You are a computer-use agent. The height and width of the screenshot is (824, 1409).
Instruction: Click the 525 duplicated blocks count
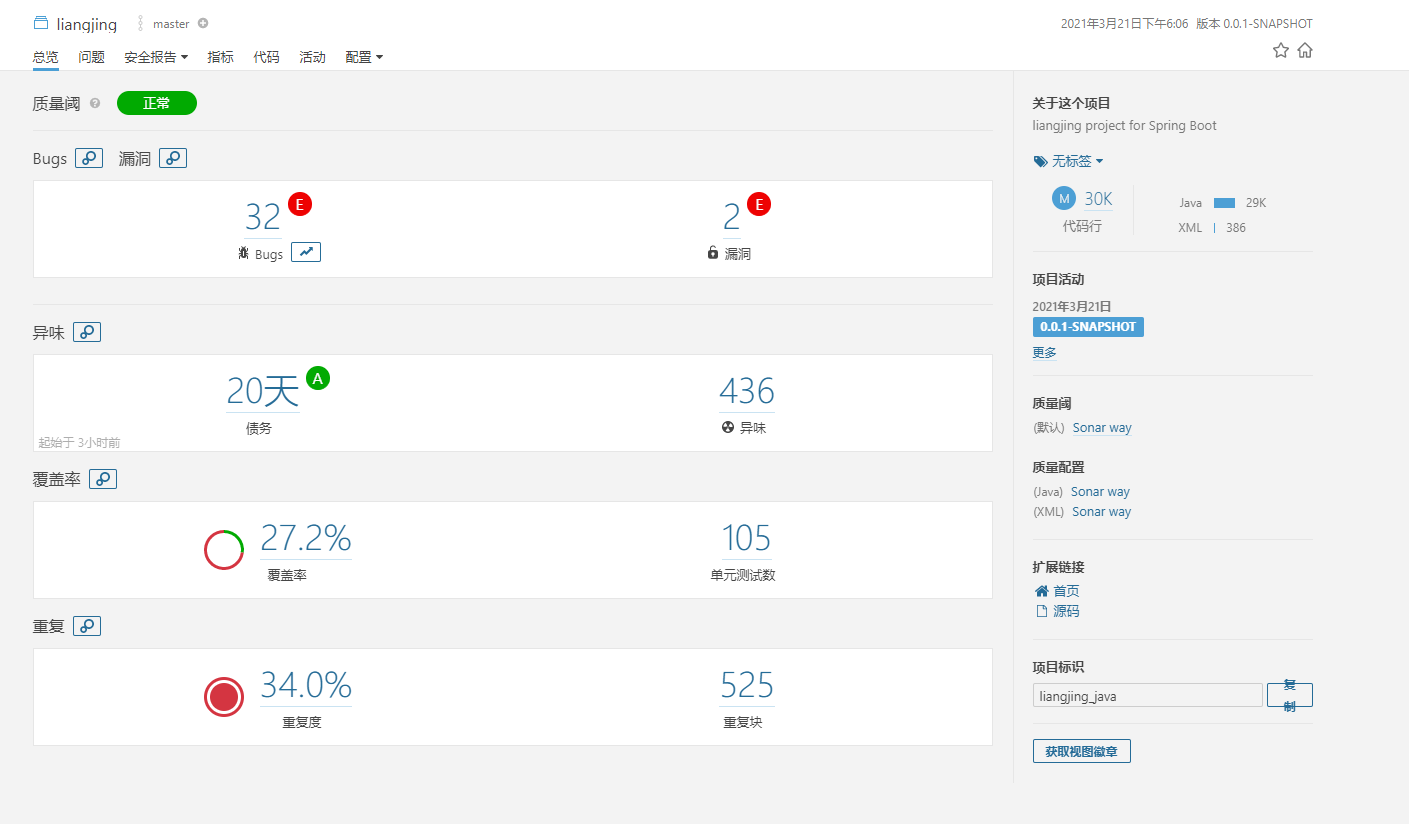(747, 685)
